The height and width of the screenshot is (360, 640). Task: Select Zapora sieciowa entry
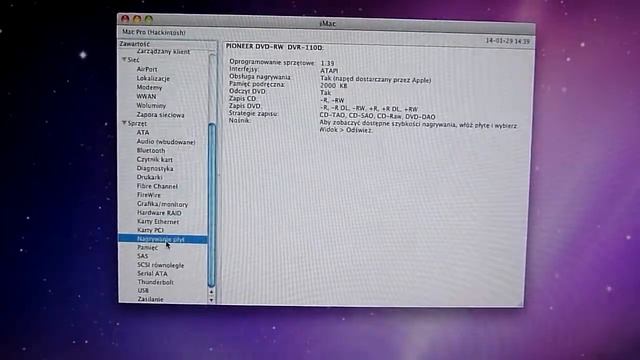pyautogui.click(x=160, y=115)
